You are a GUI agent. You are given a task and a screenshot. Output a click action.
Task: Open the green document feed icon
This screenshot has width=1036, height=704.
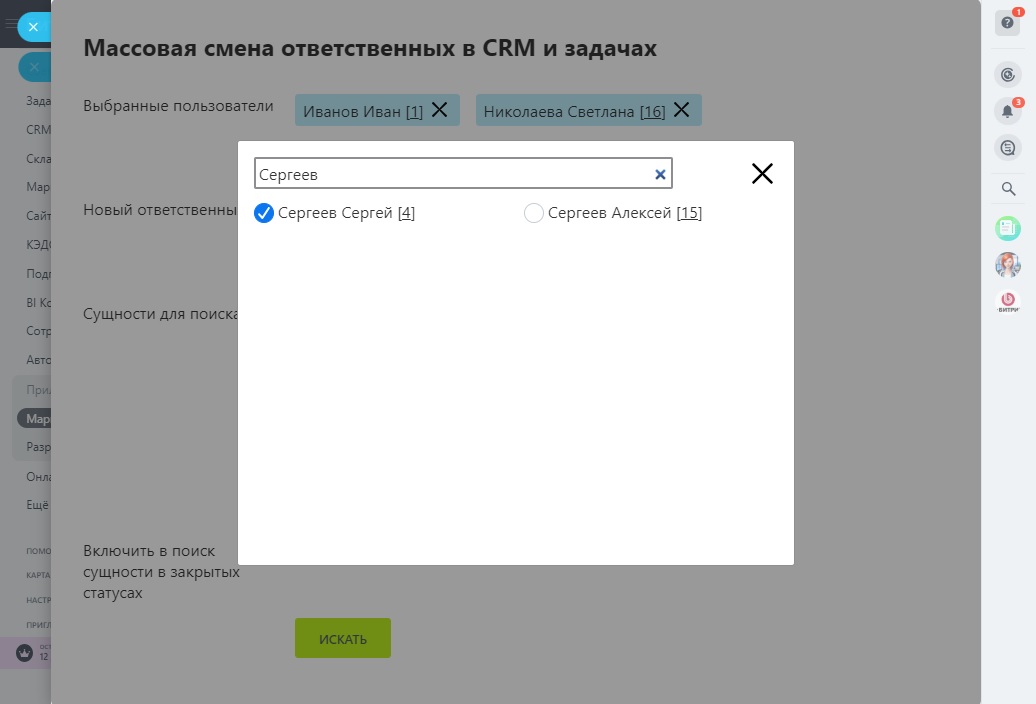click(1007, 229)
